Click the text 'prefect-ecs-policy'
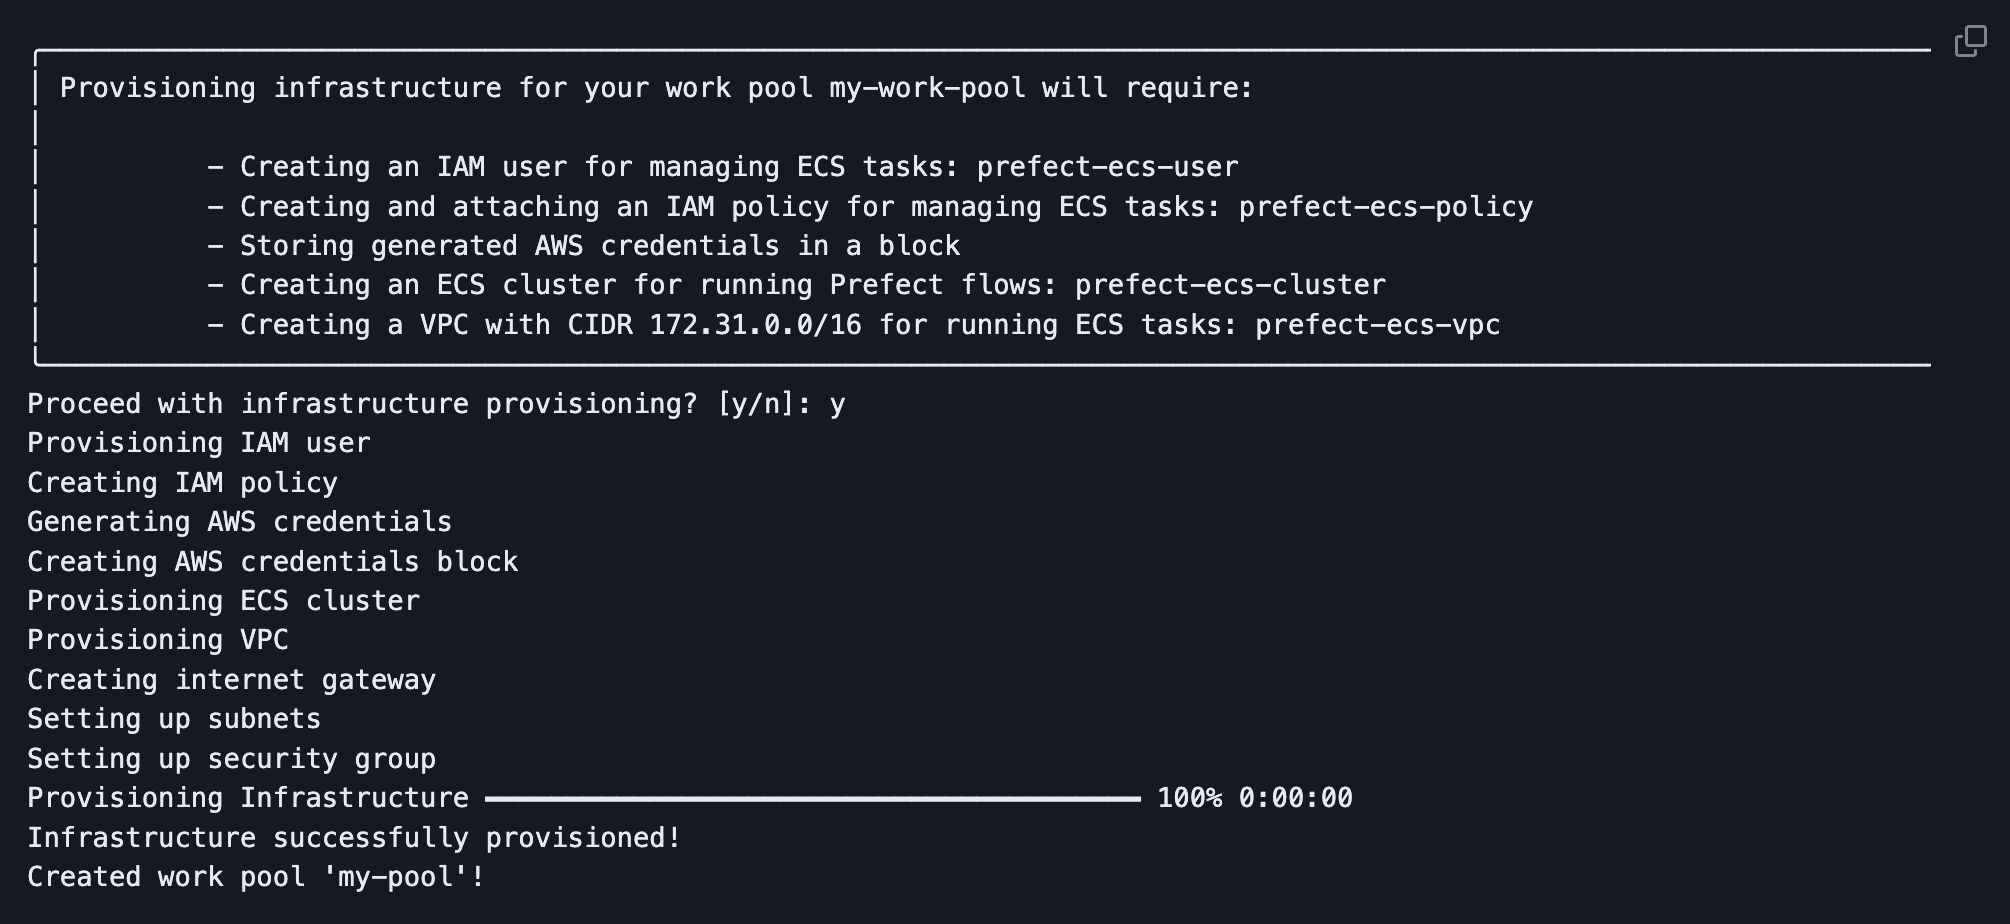The image size is (2010, 924). (1385, 207)
